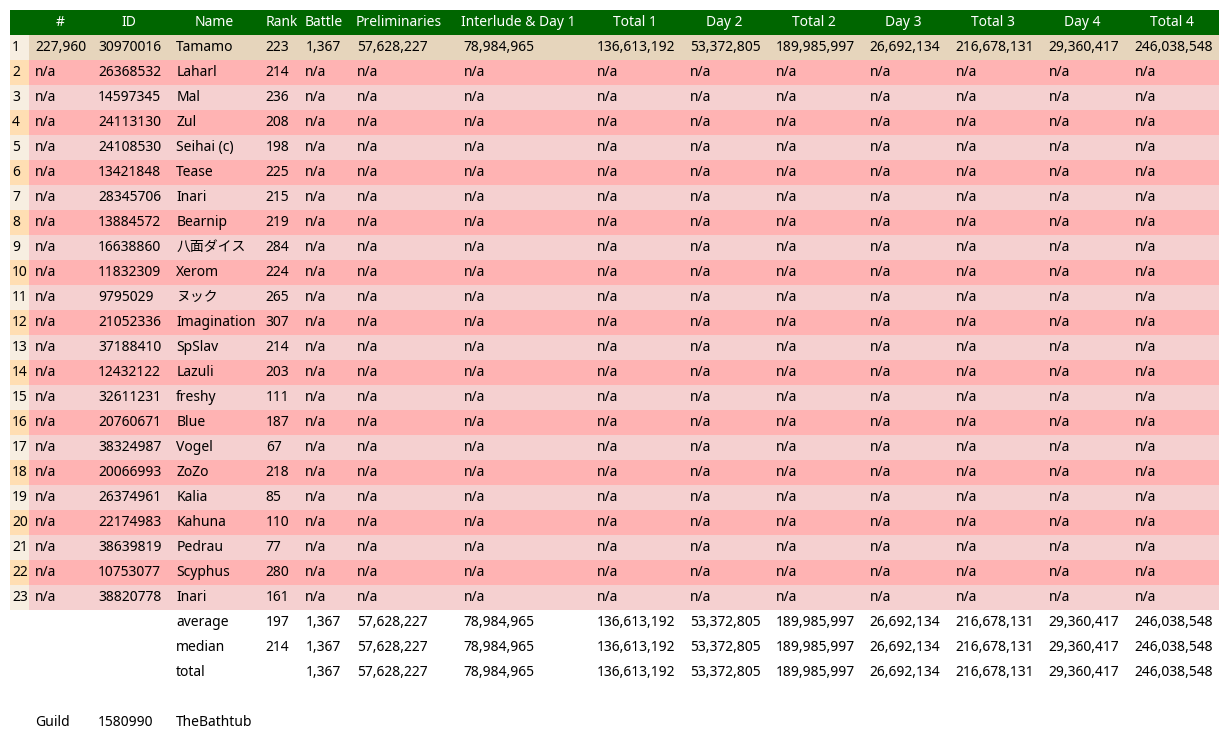The height and width of the screenshot is (745, 1229).
Task: Select the Name column header
Action: tap(214, 21)
